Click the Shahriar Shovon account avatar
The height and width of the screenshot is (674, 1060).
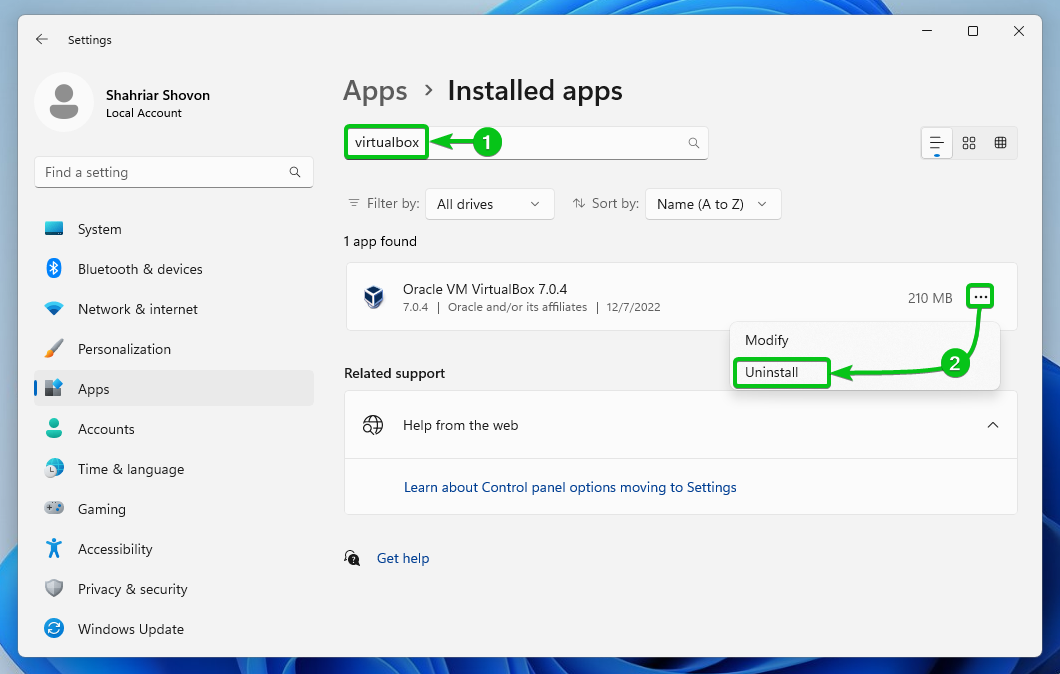63,101
